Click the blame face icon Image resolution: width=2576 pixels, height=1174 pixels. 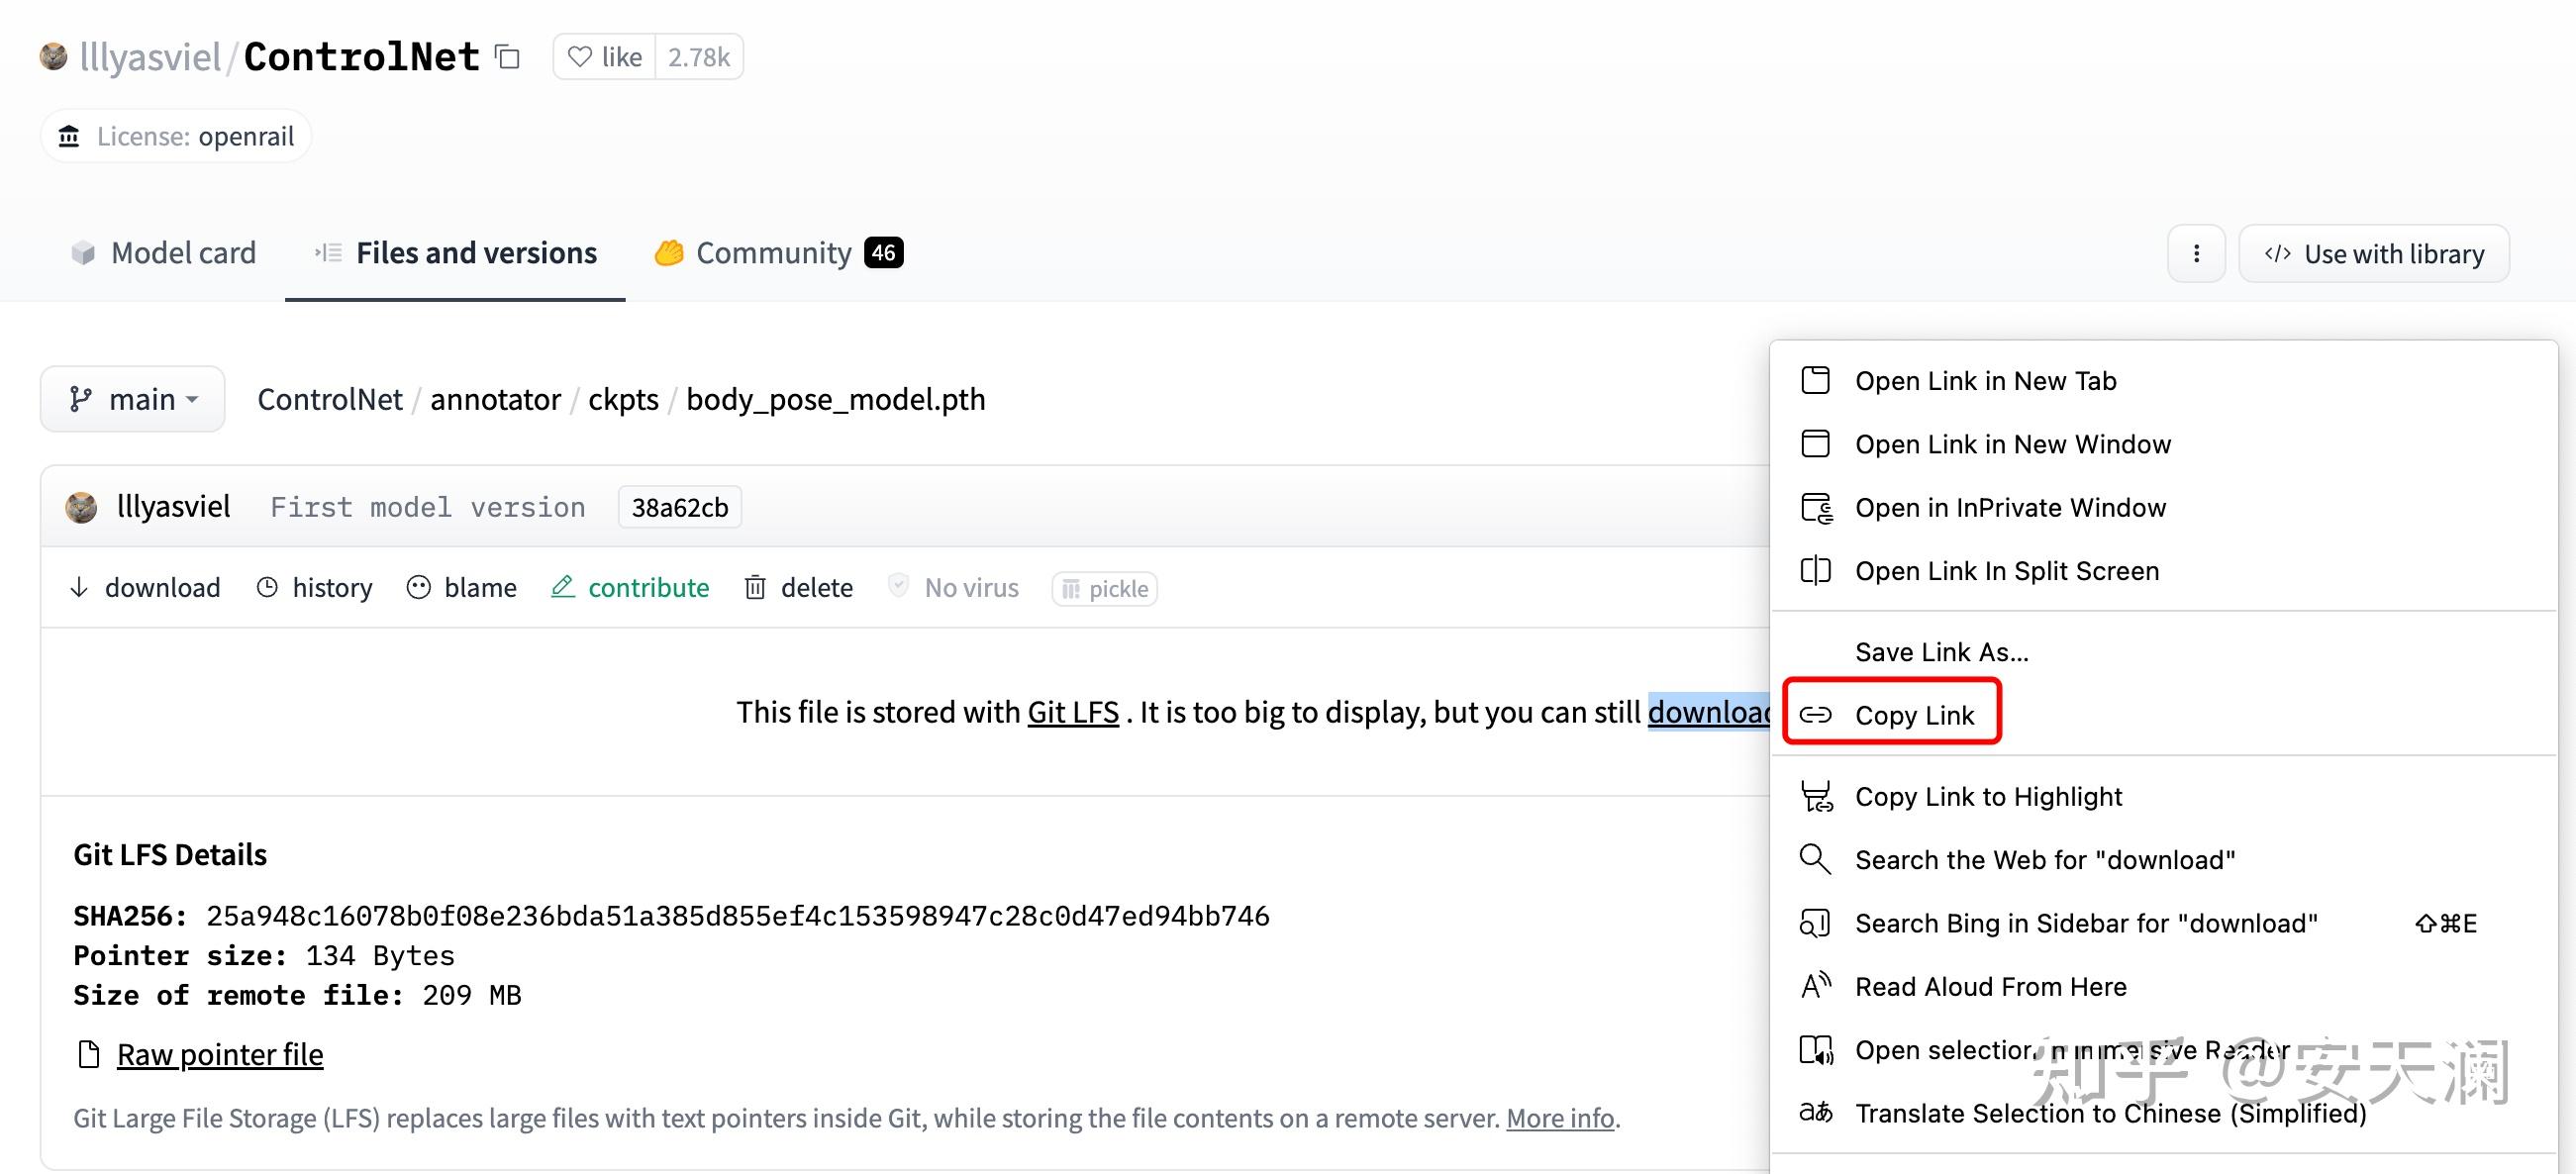[x=419, y=588]
